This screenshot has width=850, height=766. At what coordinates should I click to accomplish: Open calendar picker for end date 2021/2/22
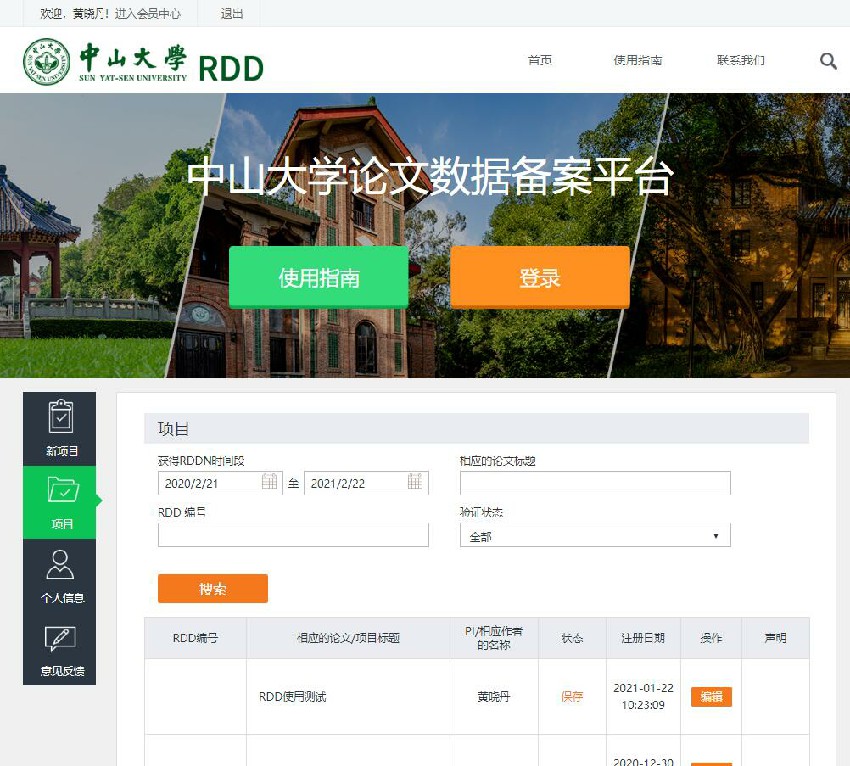point(415,481)
